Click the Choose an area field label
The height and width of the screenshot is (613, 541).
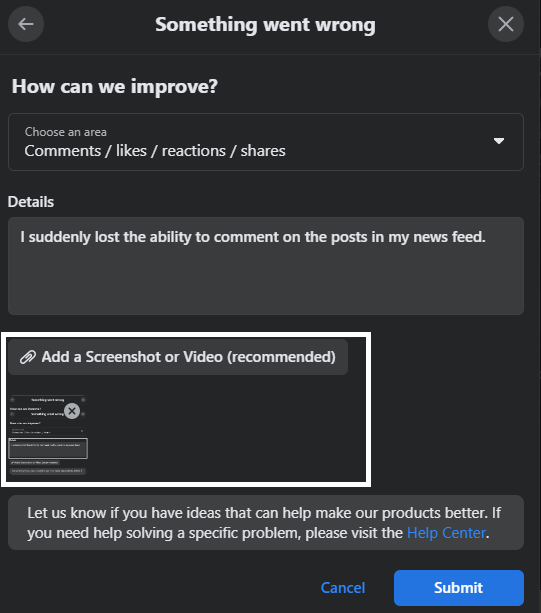point(66,132)
